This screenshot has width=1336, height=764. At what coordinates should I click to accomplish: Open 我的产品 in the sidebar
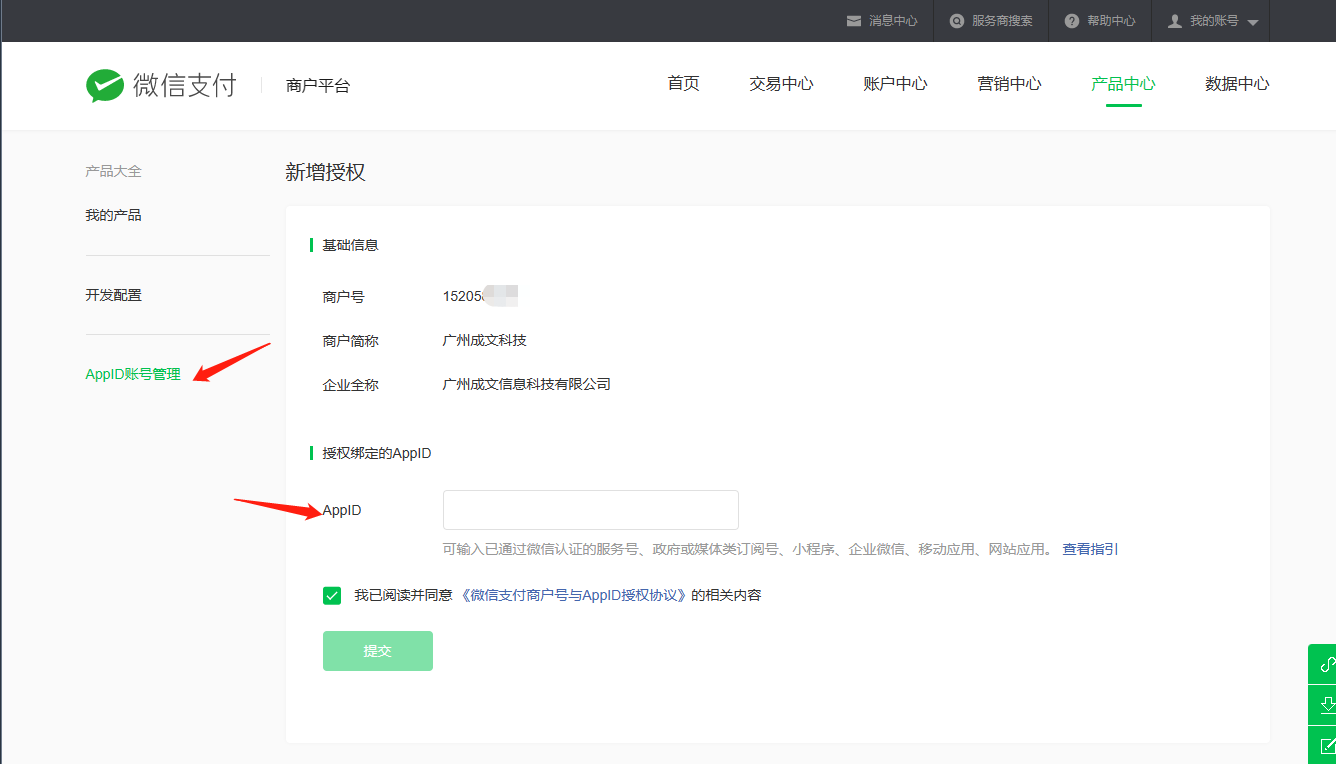click(113, 215)
